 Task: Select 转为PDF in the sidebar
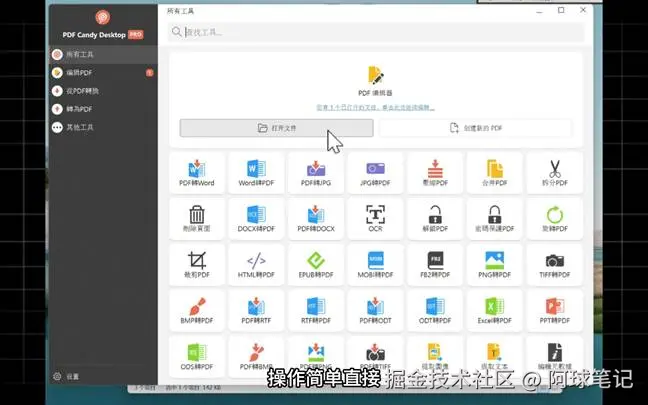(103, 109)
